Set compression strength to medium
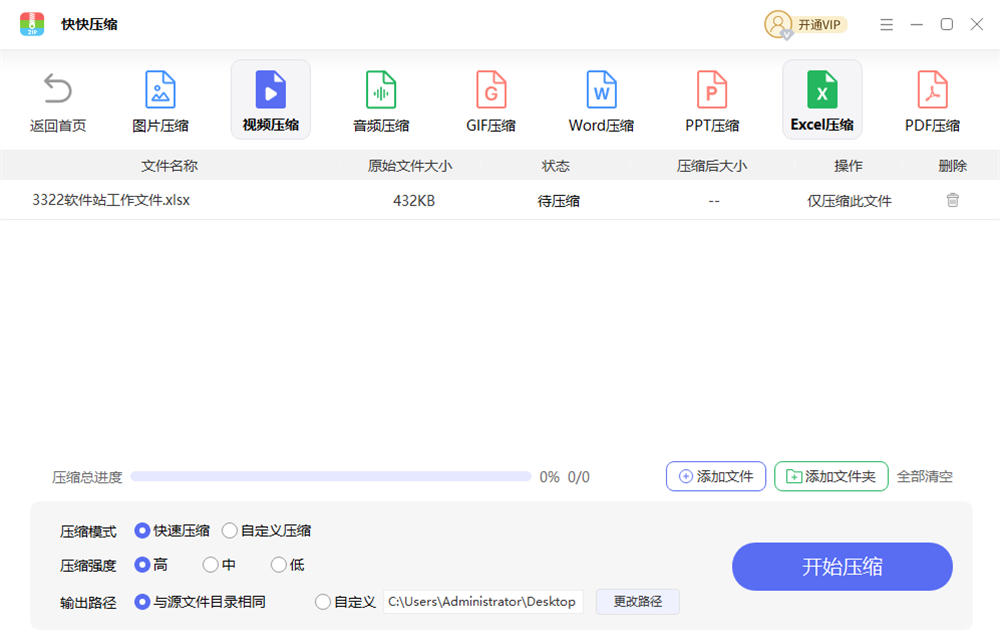This screenshot has width=1000, height=640. [x=210, y=565]
